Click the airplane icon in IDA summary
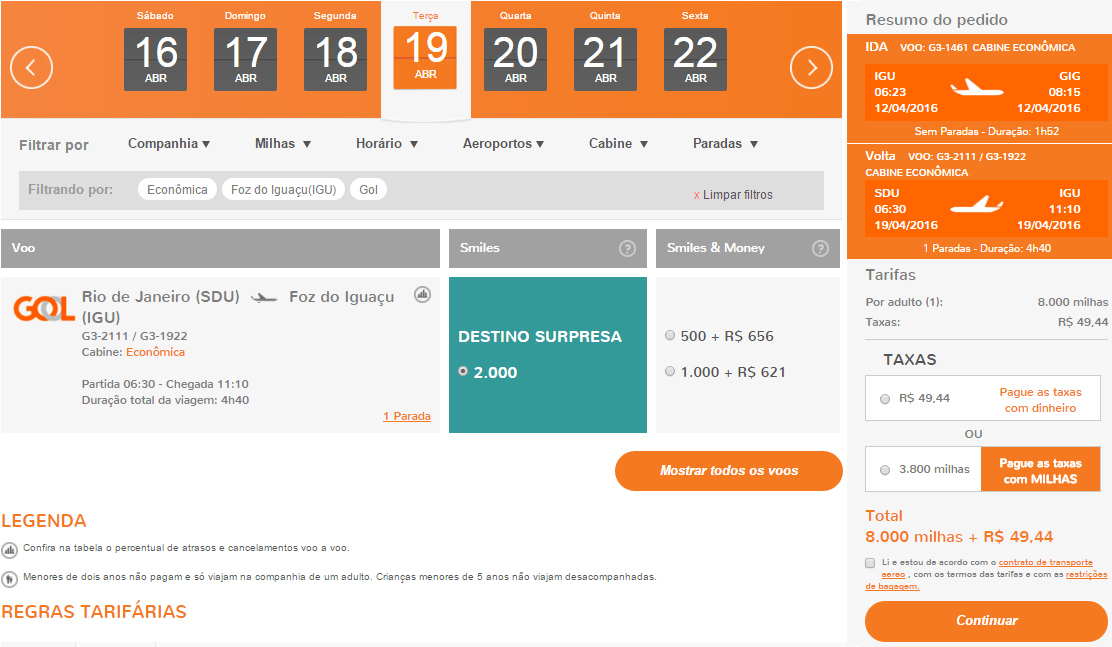Viewport: 1112px width, 647px height. pyautogui.click(x=977, y=89)
